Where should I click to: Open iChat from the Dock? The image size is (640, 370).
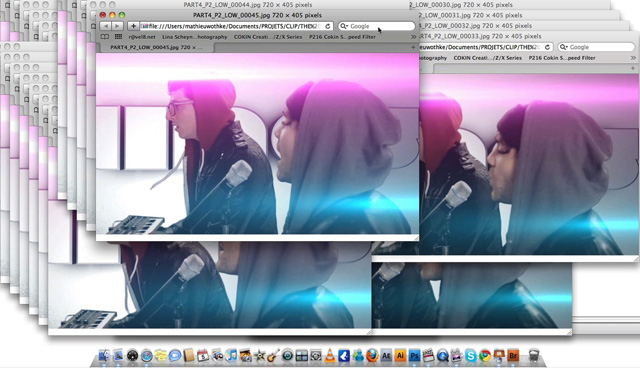click(175, 356)
